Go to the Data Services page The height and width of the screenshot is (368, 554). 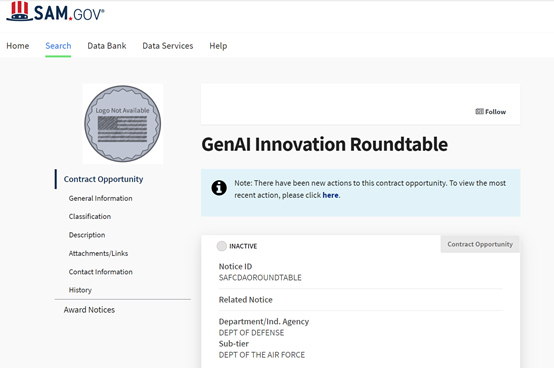click(168, 46)
